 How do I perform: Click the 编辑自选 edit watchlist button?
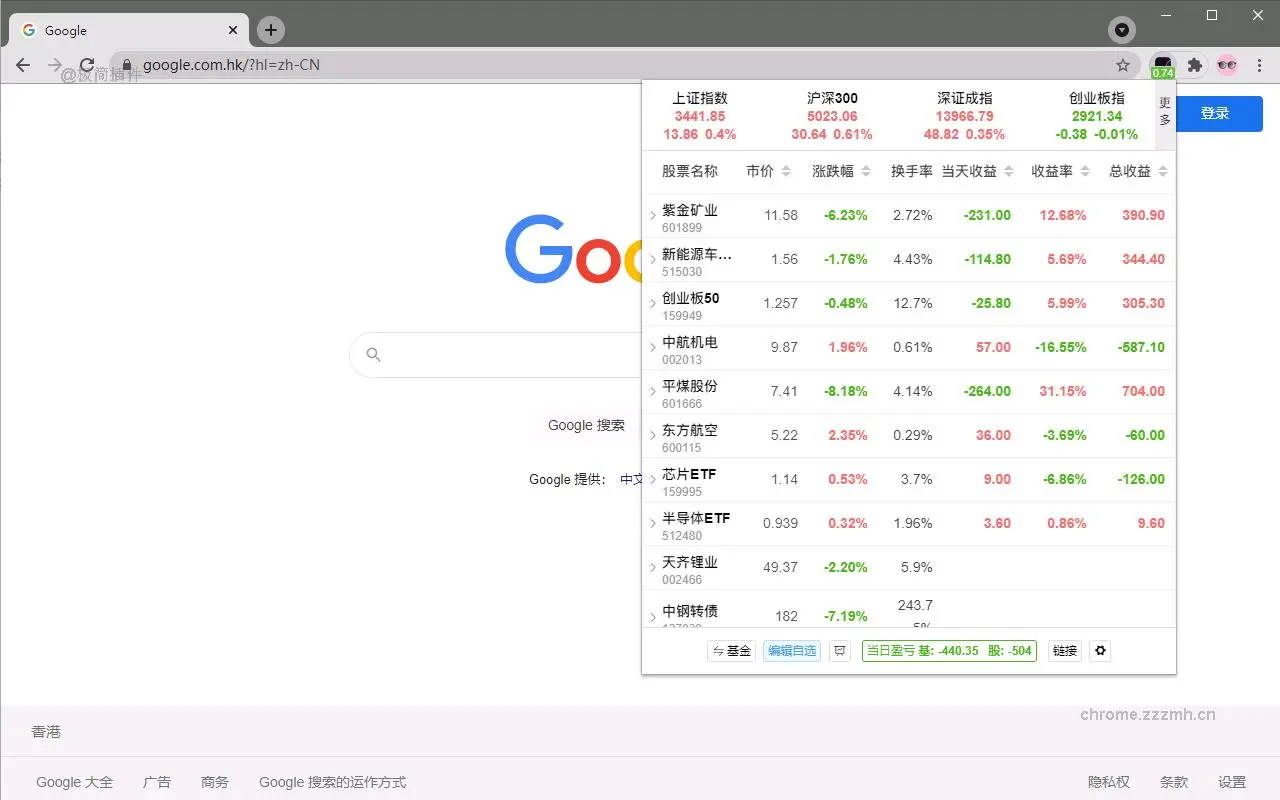tap(791, 650)
